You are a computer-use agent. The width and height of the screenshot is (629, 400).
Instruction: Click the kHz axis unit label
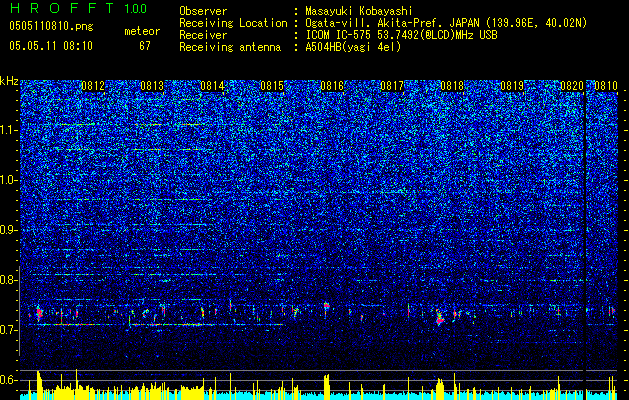click(9, 81)
